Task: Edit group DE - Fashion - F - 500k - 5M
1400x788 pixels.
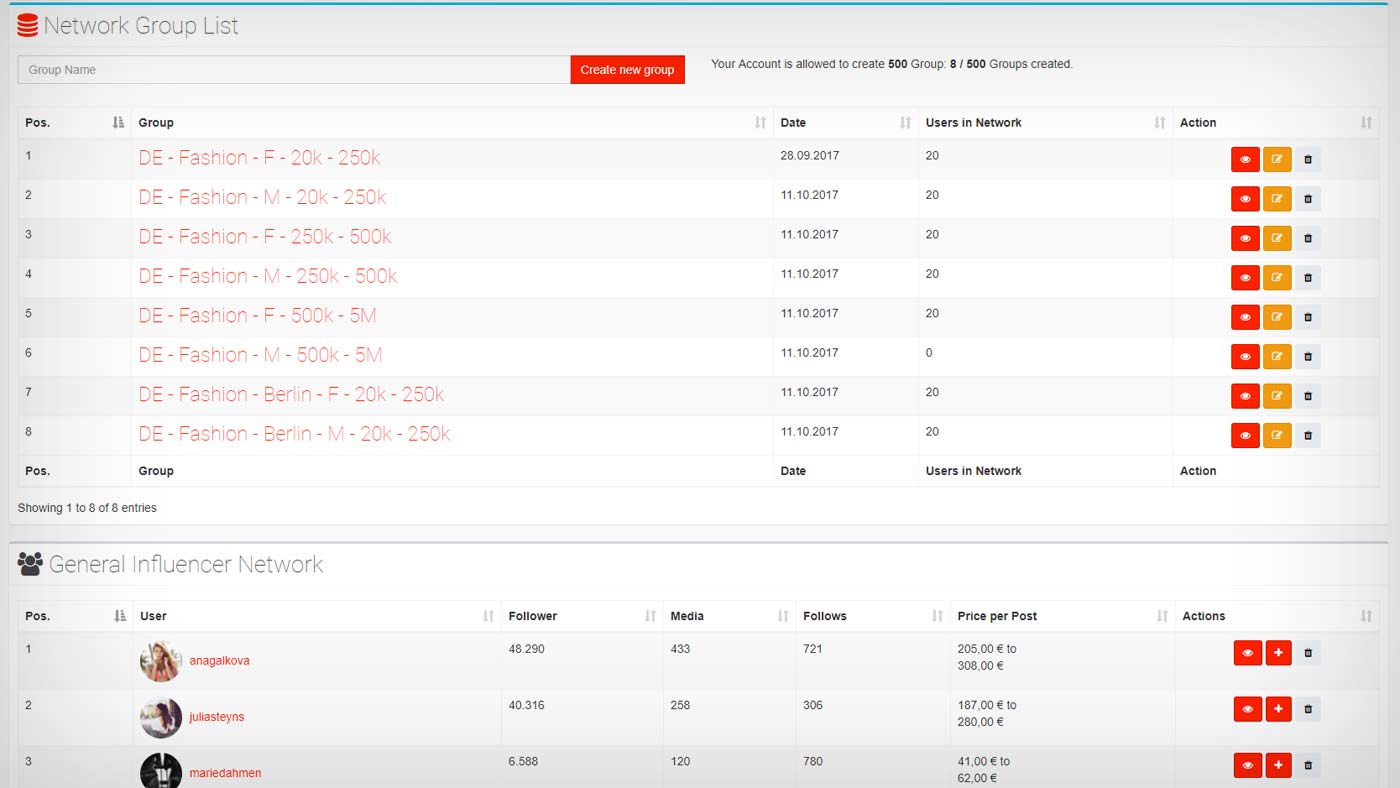Action: 1277,318
